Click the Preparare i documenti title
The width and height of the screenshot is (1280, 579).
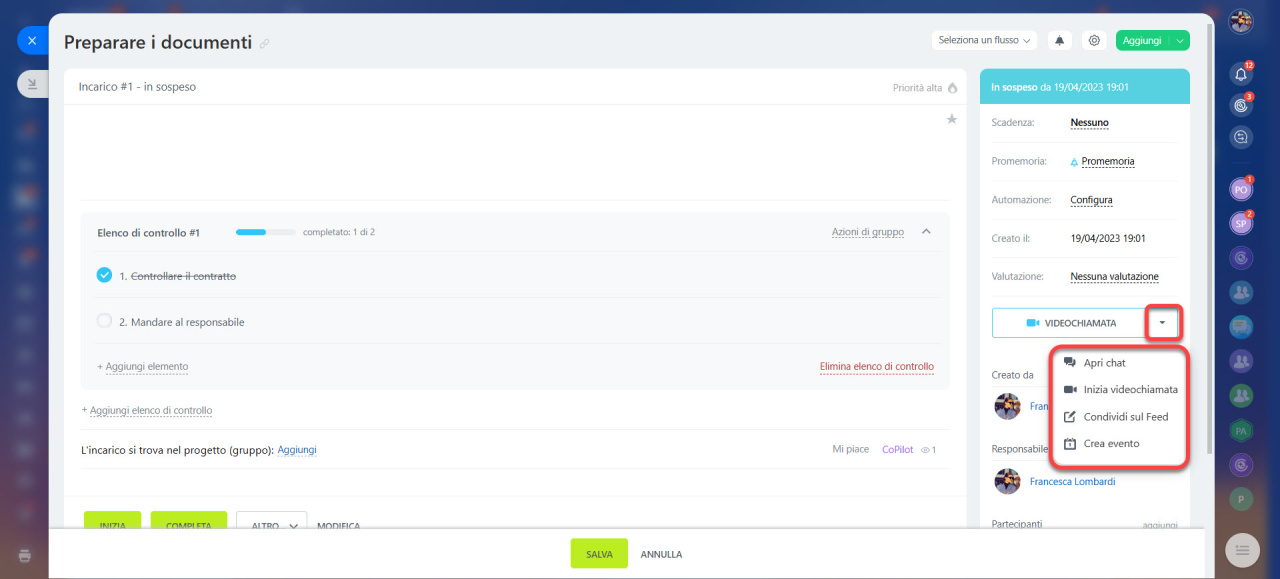click(158, 43)
